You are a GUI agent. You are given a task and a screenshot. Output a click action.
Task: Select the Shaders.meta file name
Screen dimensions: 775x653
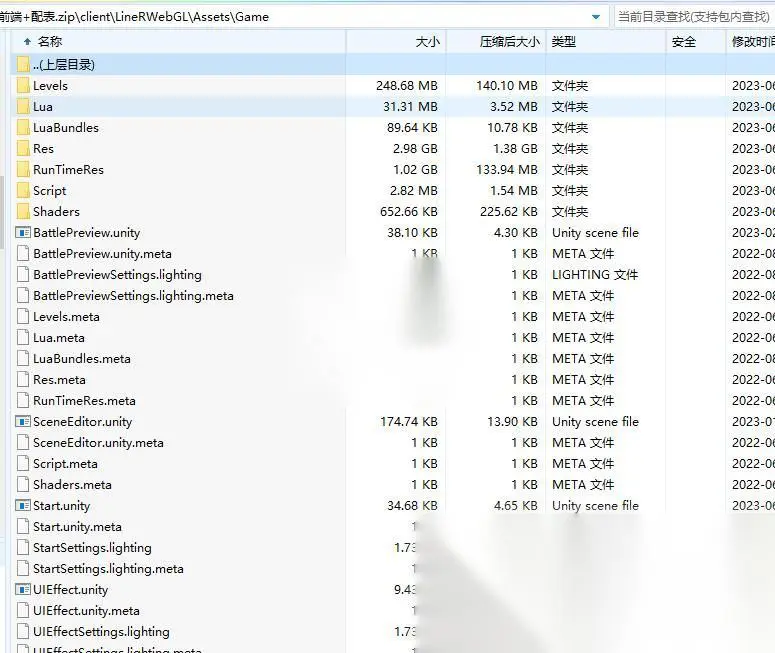click(x=72, y=485)
